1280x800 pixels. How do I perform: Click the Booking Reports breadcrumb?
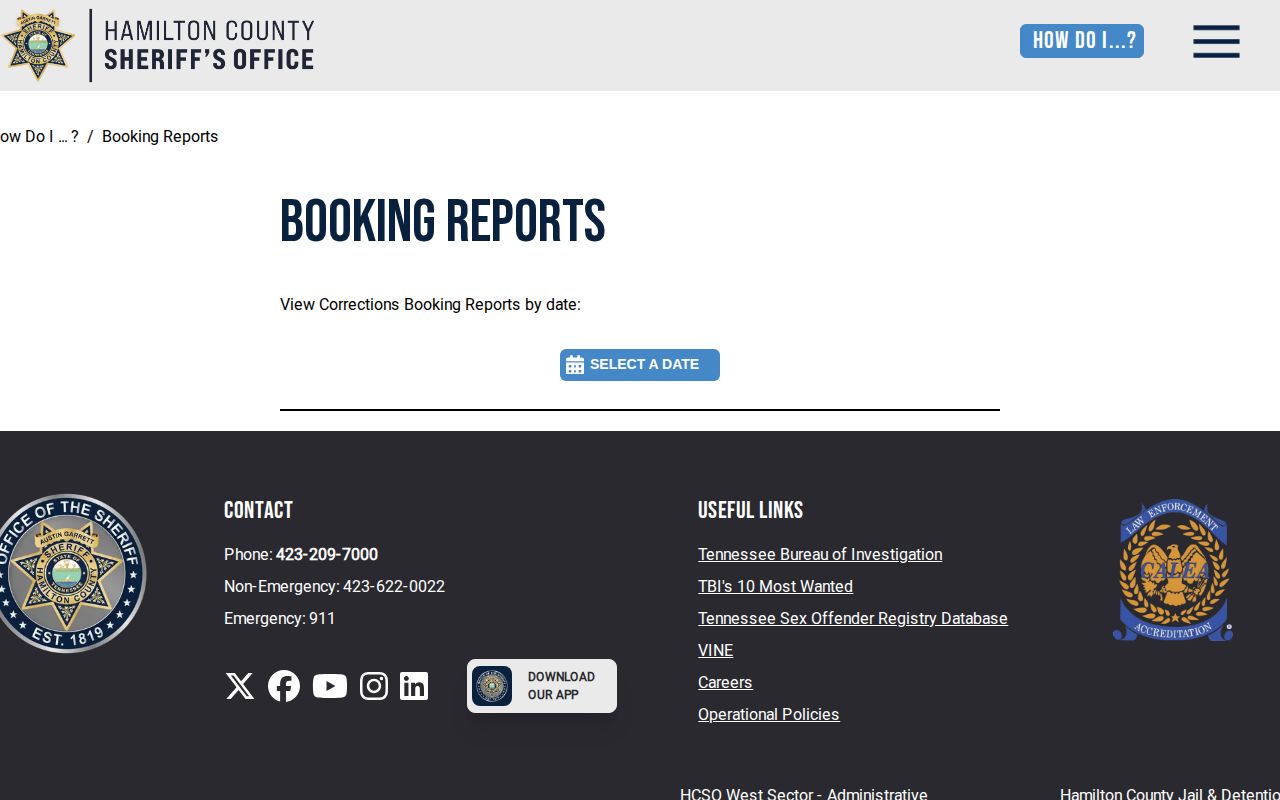coord(160,136)
